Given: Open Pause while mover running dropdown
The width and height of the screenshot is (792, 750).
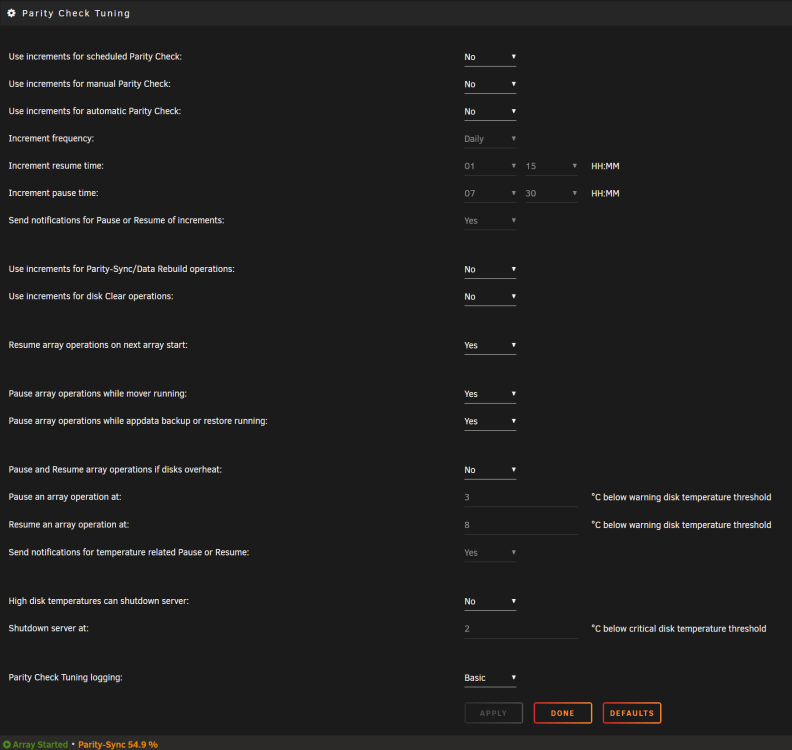Looking at the screenshot, I should (490, 394).
